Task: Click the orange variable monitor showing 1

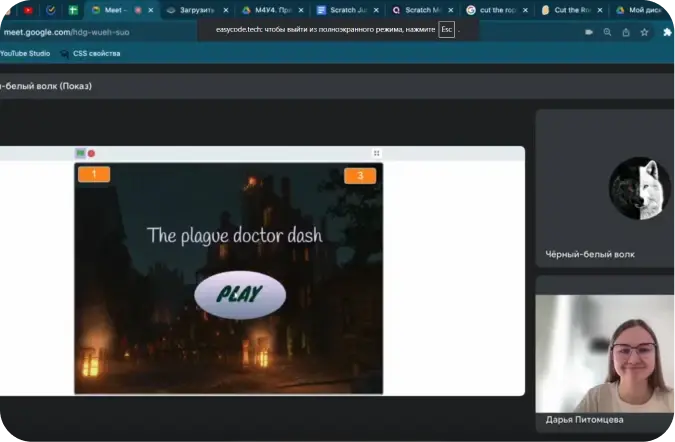Action: 94,174
